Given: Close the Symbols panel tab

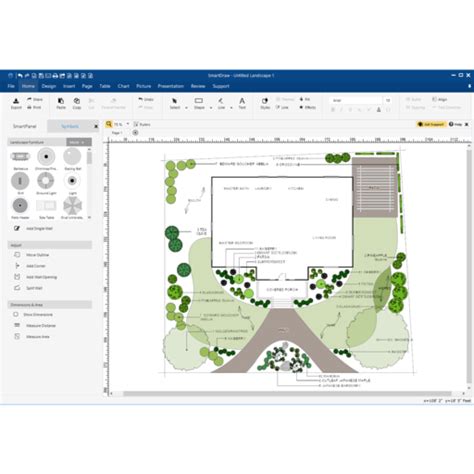Looking at the screenshot, I should pyautogui.click(x=96, y=126).
